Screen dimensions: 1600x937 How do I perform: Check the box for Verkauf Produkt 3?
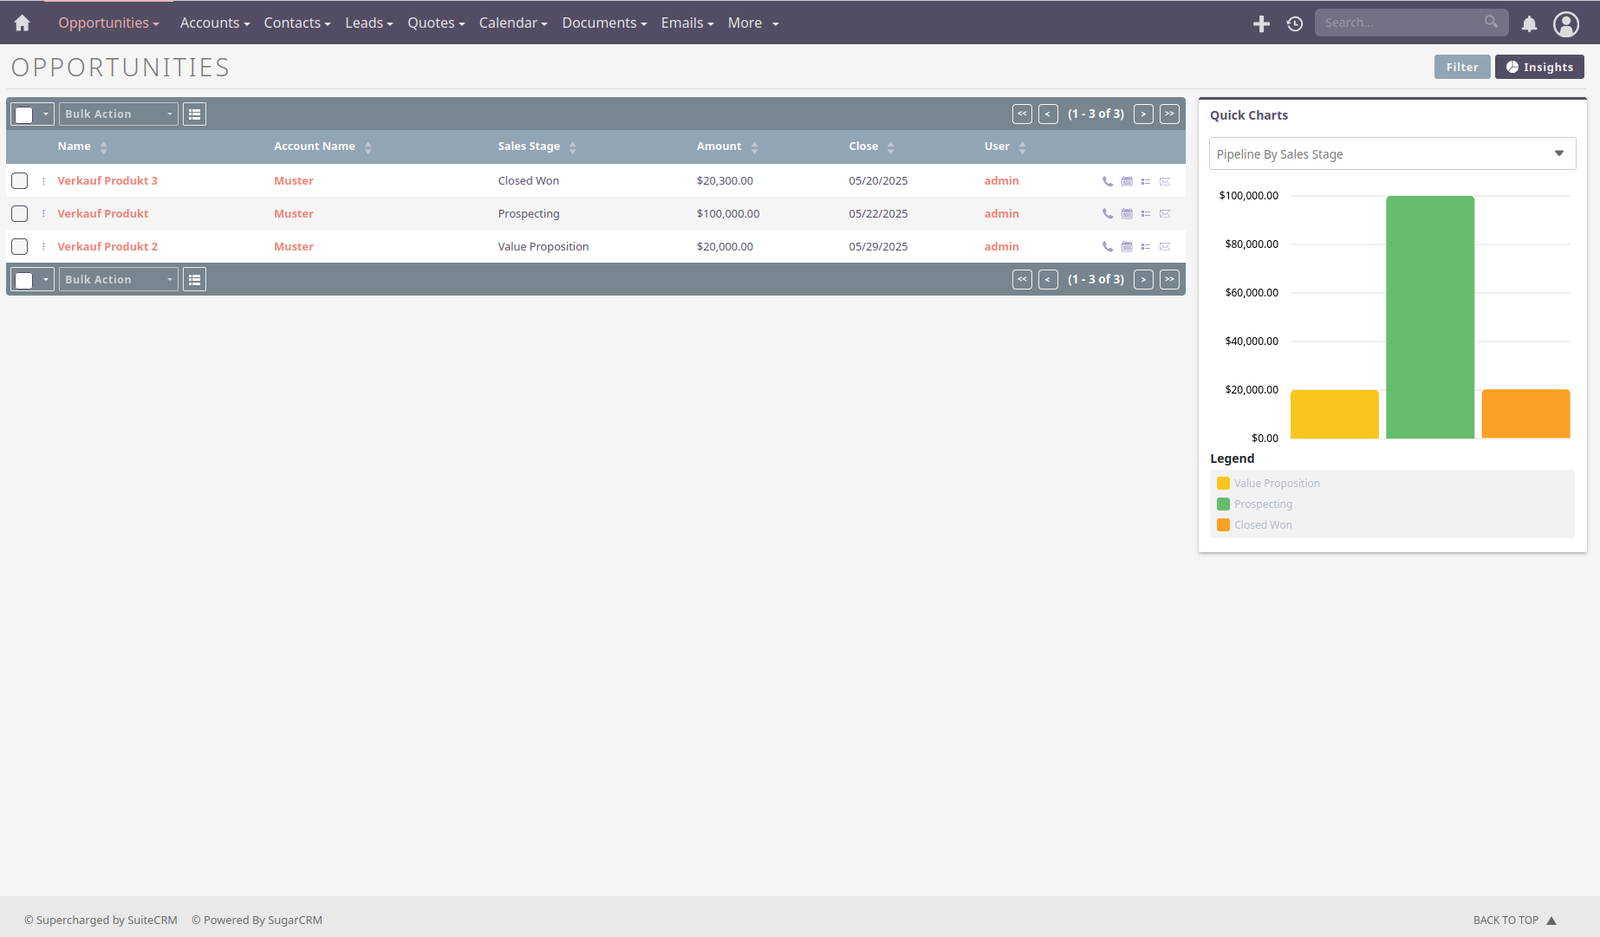pyautogui.click(x=19, y=181)
